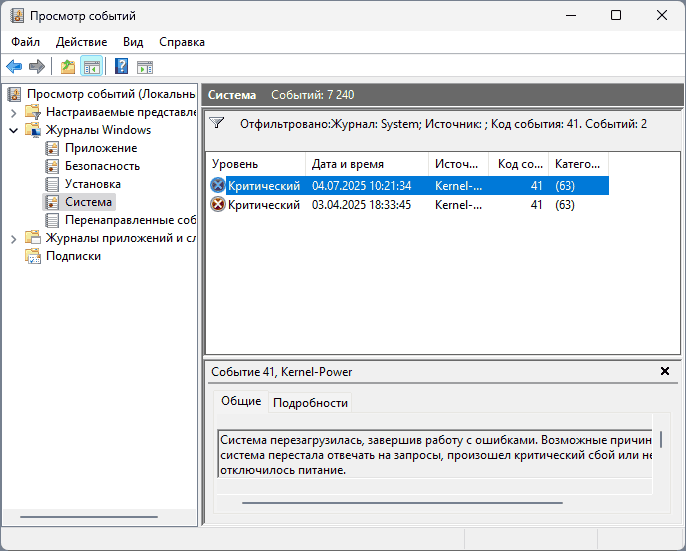Click critical icon of the 03.04.2025 event
The width and height of the screenshot is (686, 551).
pyautogui.click(x=217, y=204)
